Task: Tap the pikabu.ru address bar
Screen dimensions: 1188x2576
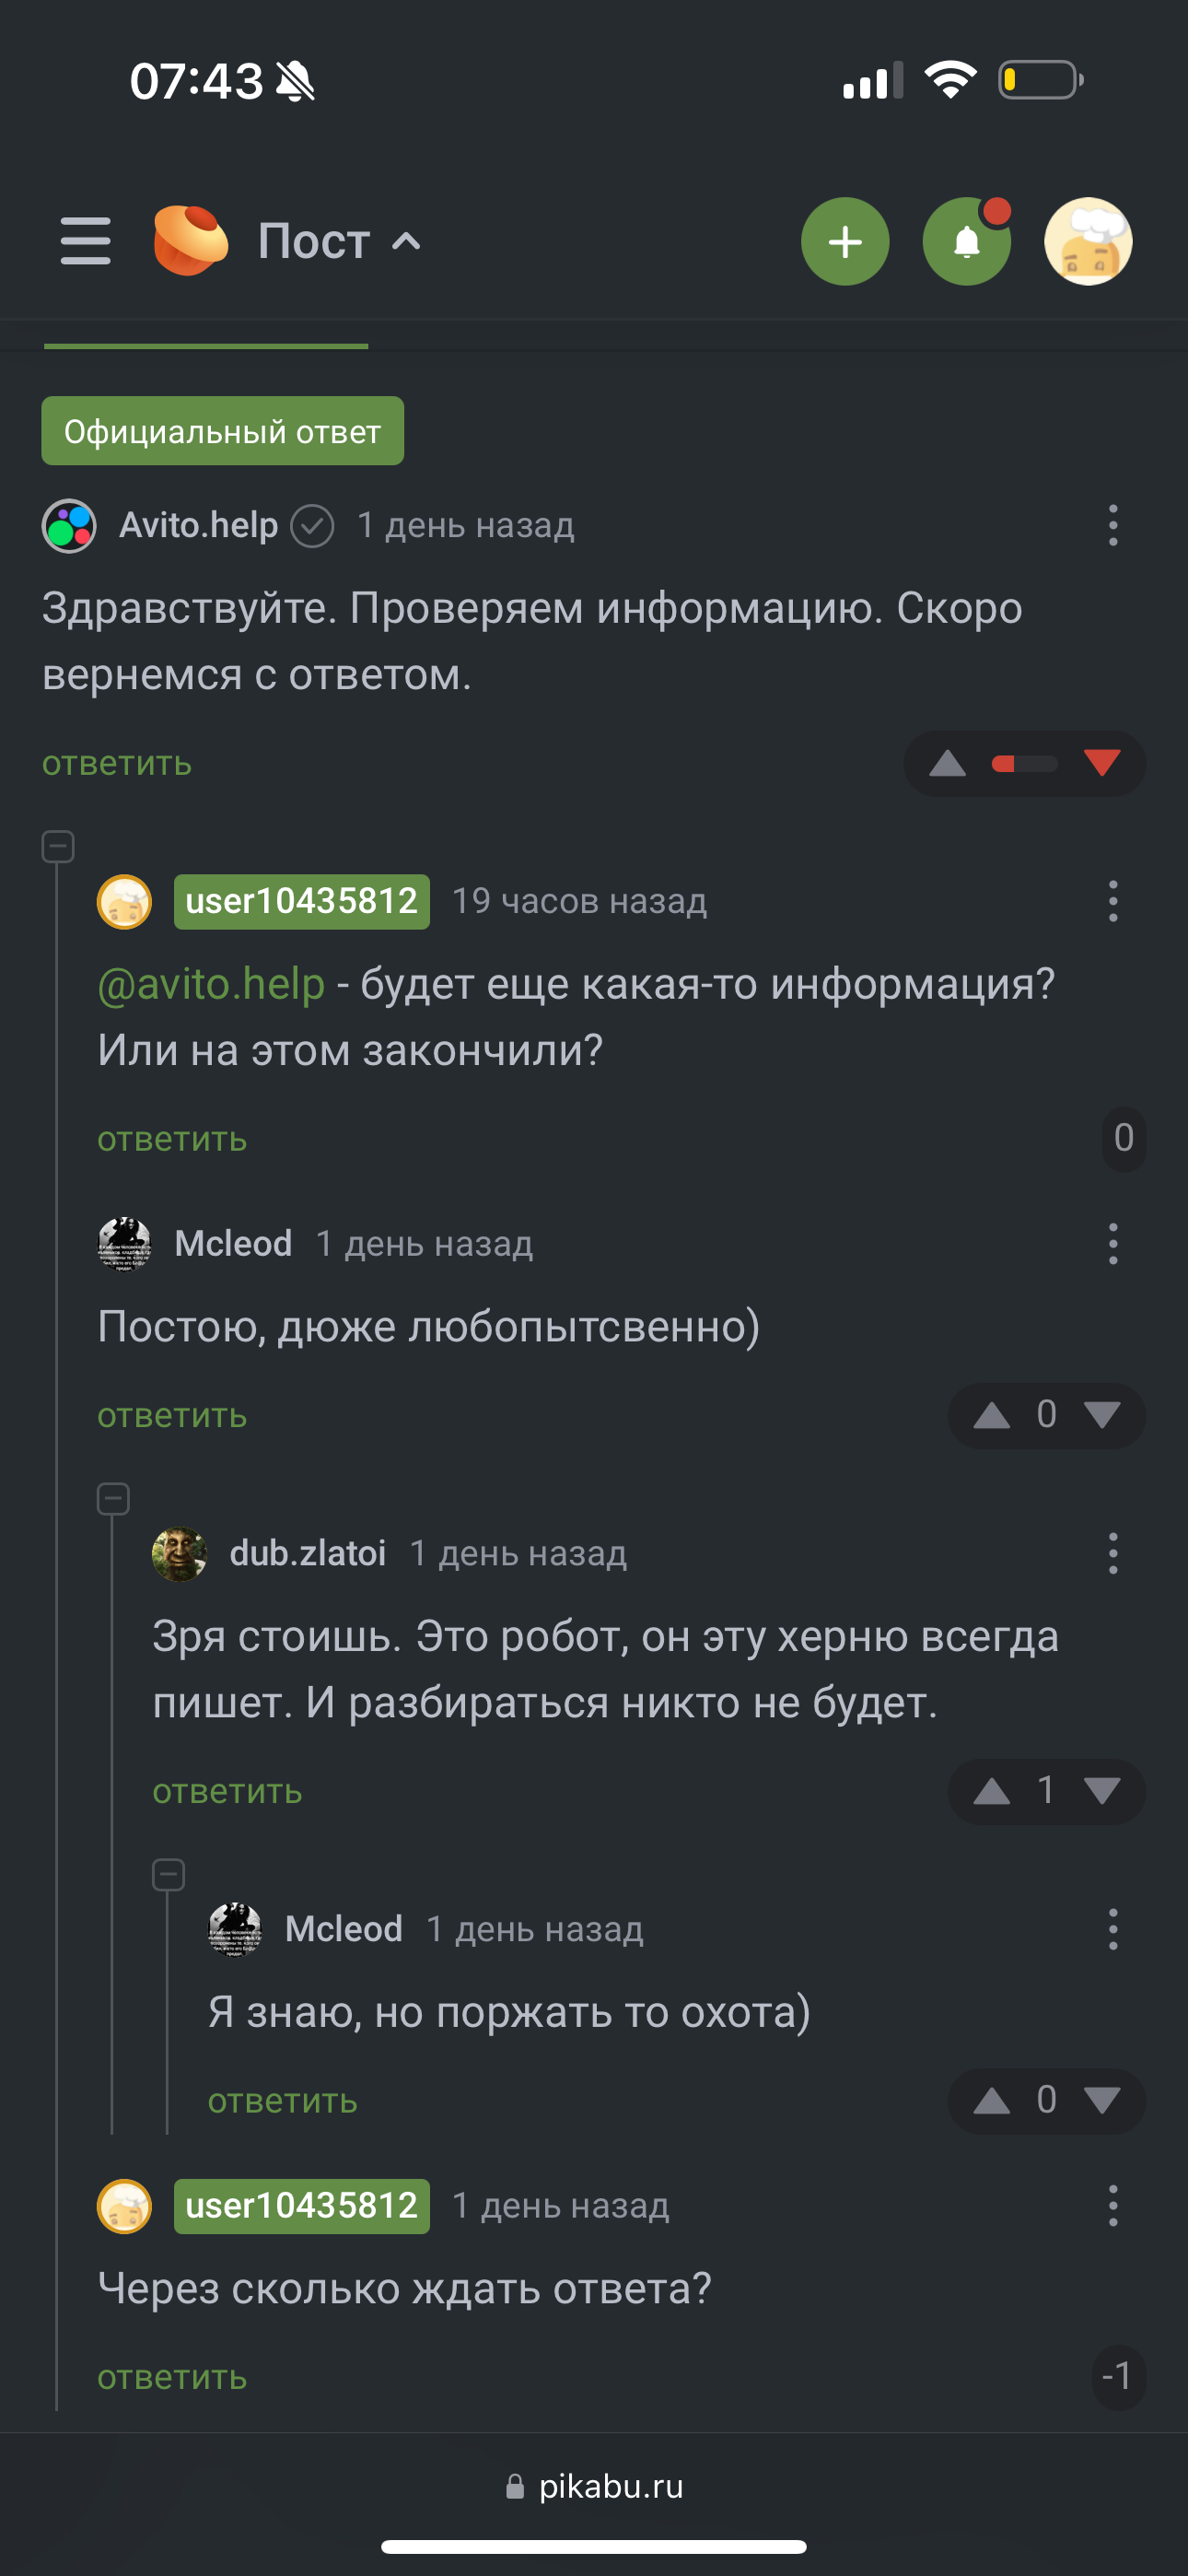Action: (x=594, y=2486)
